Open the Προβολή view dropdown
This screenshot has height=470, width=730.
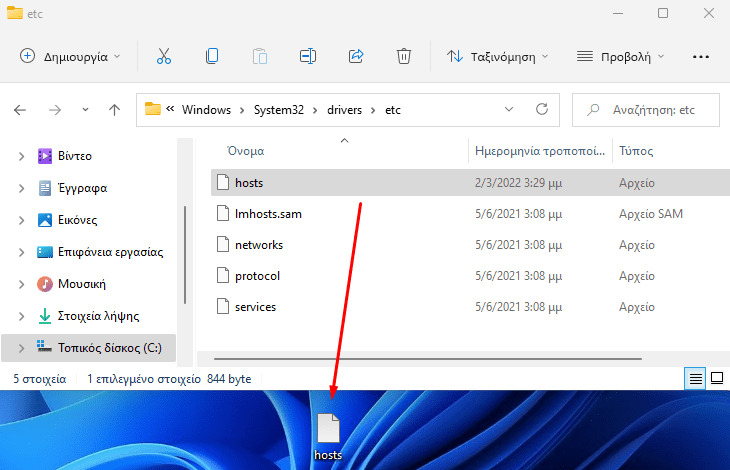click(x=621, y=57)
